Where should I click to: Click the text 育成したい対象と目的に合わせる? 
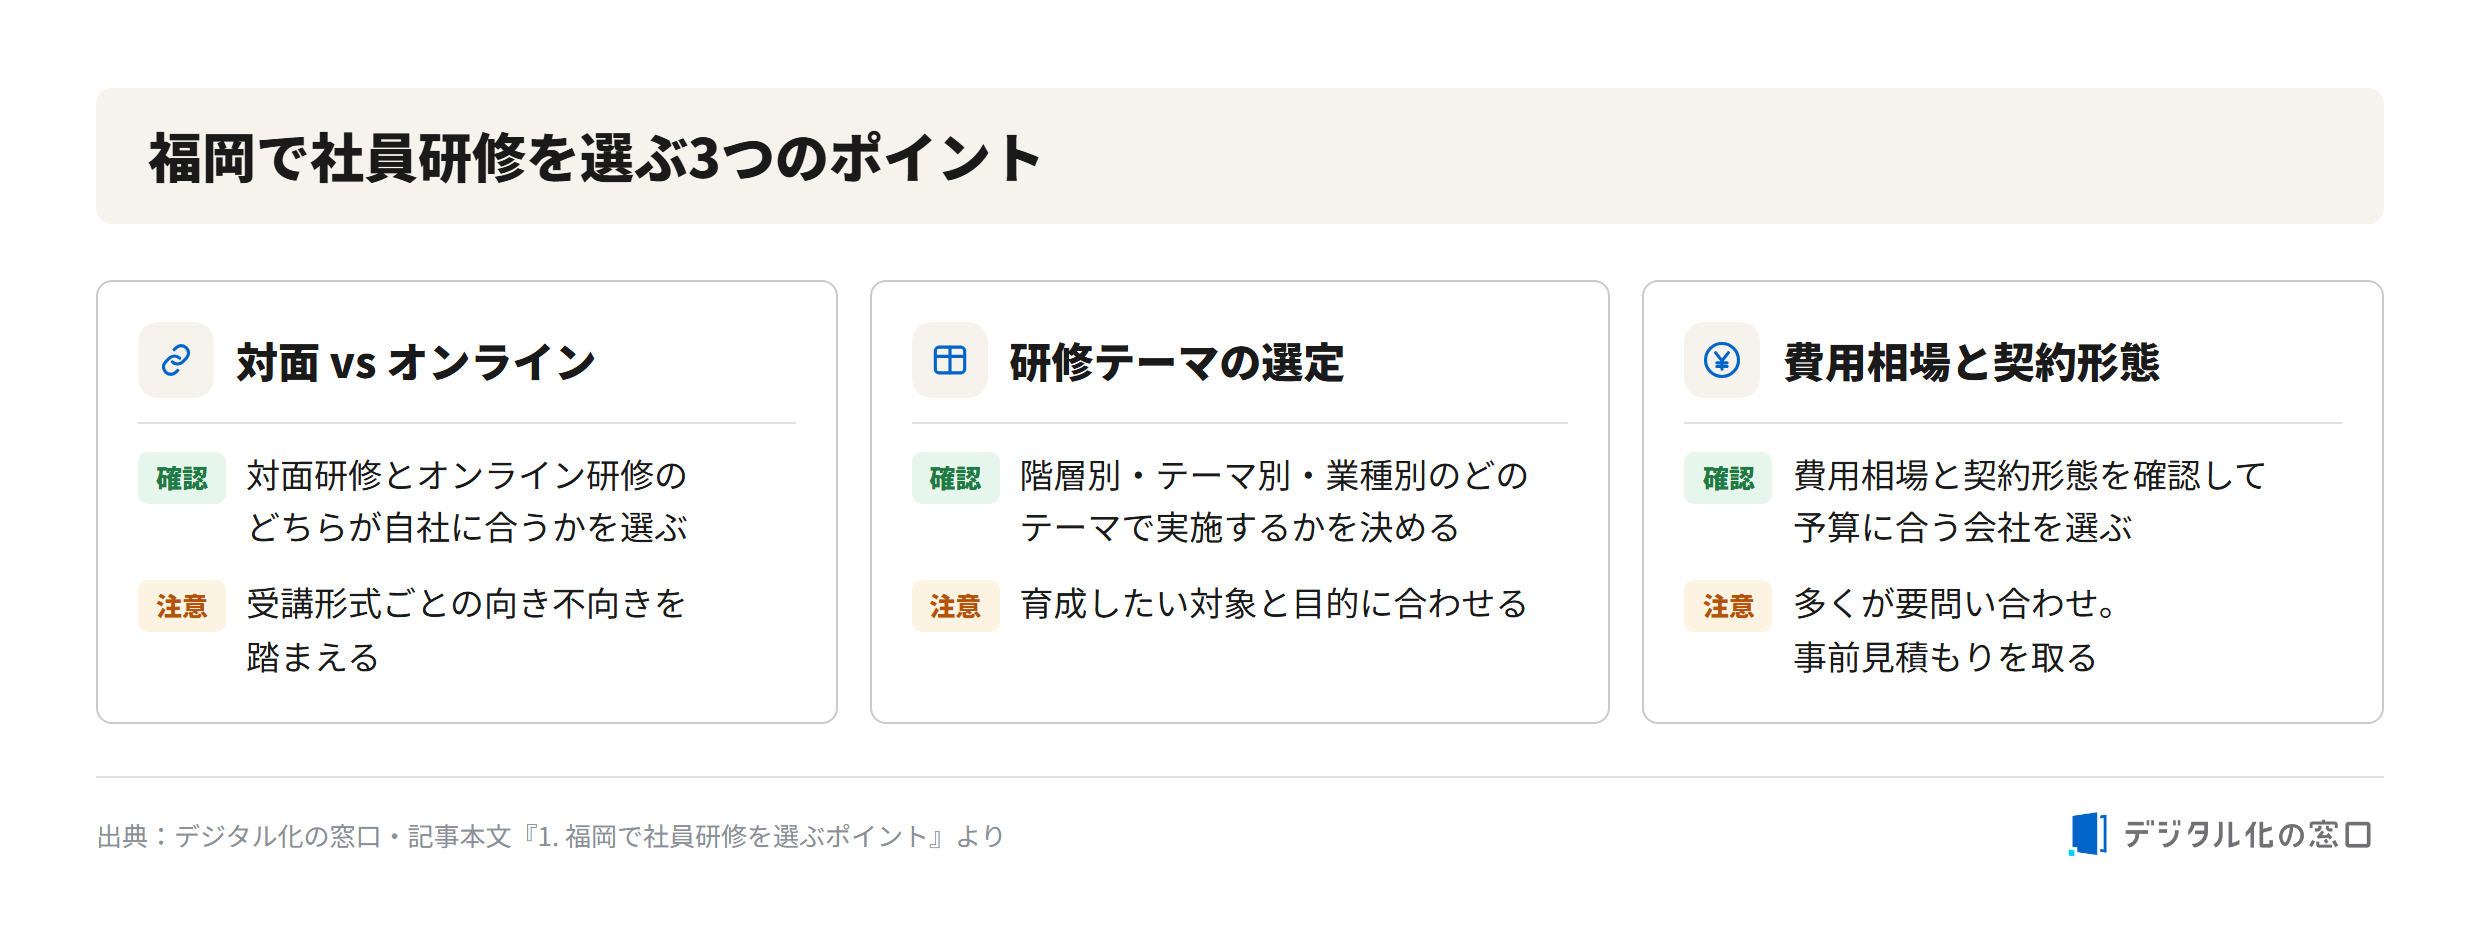pos(1274,604)
